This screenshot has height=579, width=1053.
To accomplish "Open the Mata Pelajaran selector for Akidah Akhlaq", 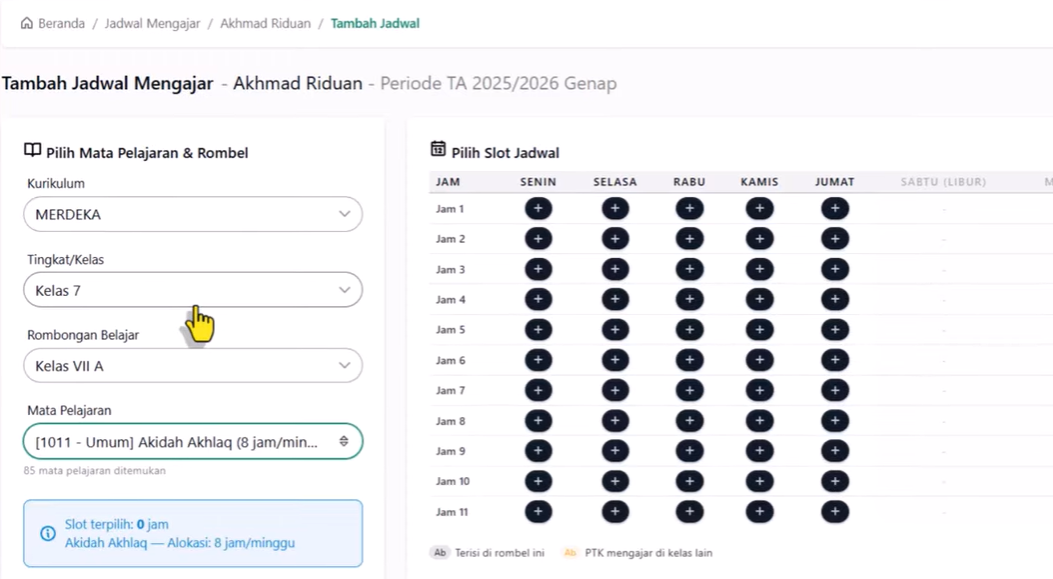I will pos(193,441).
